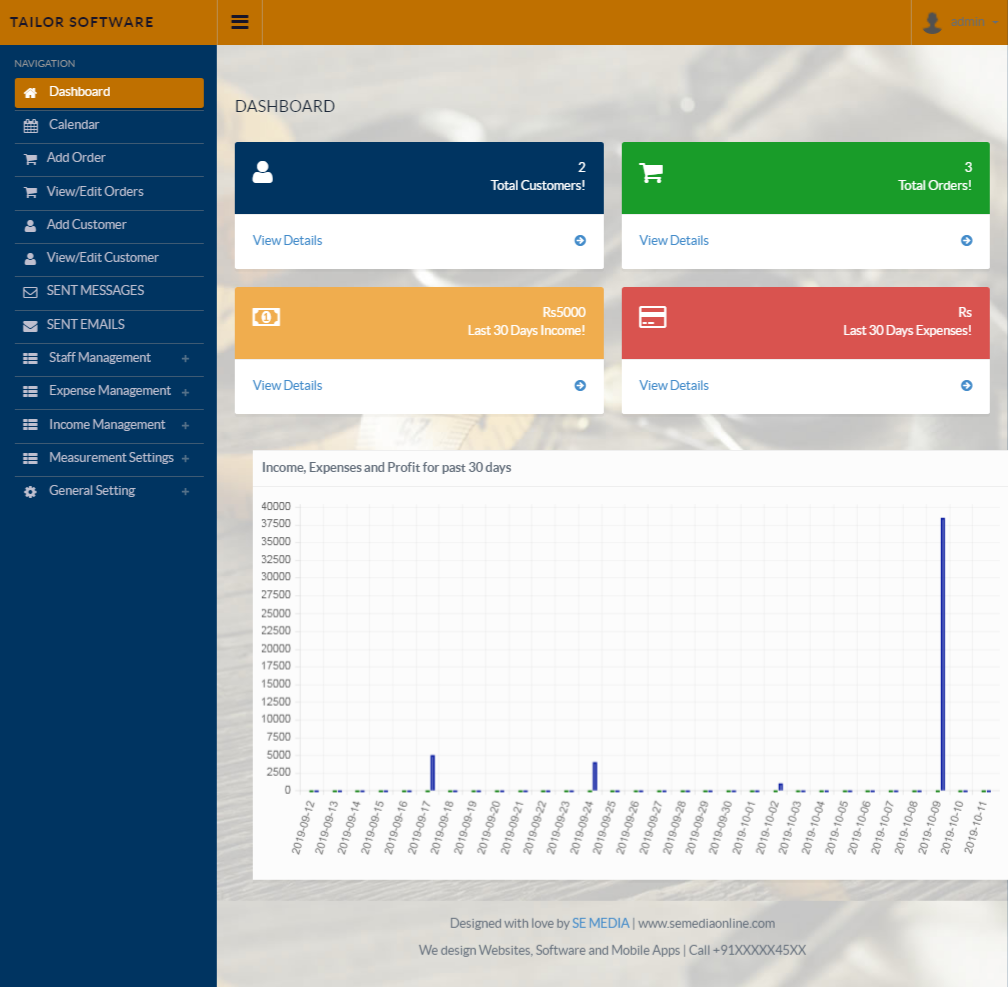Click the TAILOR SOFTWARE brand title
The width and height of the screenshot is (1008, 987).
pyautogui.click(x=82, y=22)
